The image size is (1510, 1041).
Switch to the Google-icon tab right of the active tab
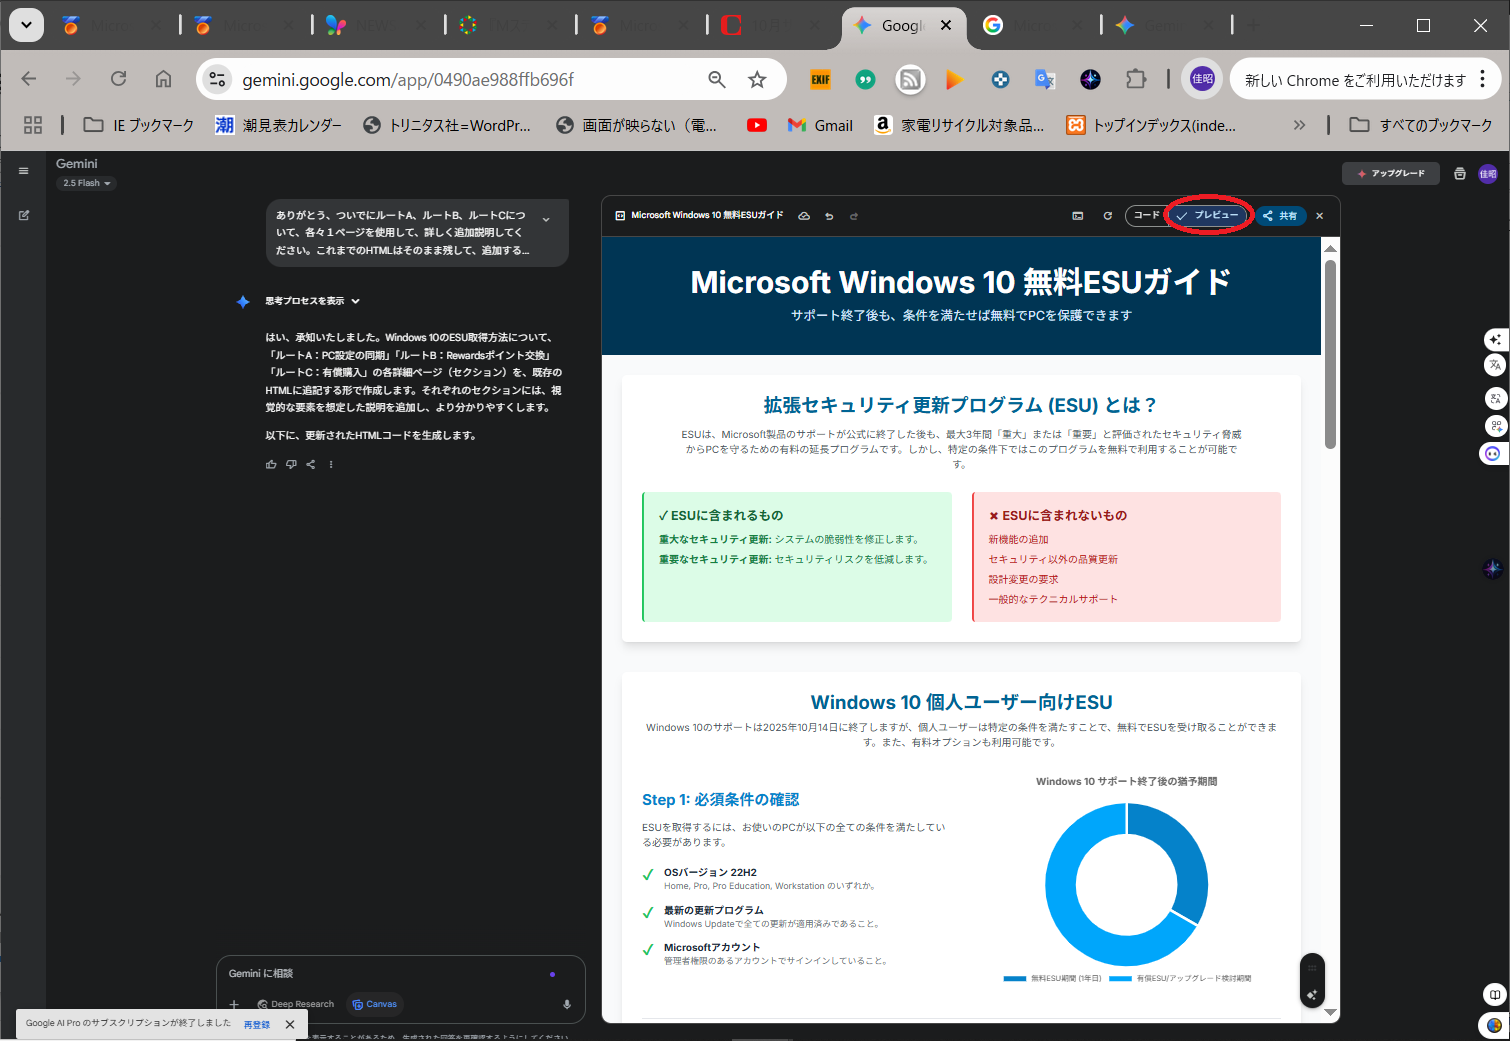tap(1033, 25)
